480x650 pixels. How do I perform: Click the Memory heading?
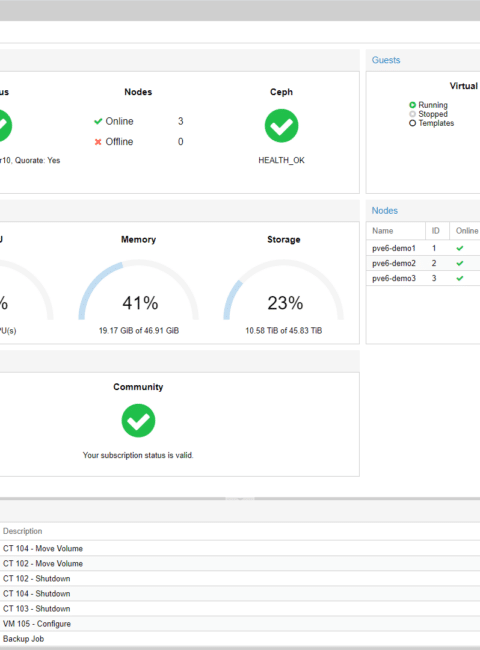(138, 240)
